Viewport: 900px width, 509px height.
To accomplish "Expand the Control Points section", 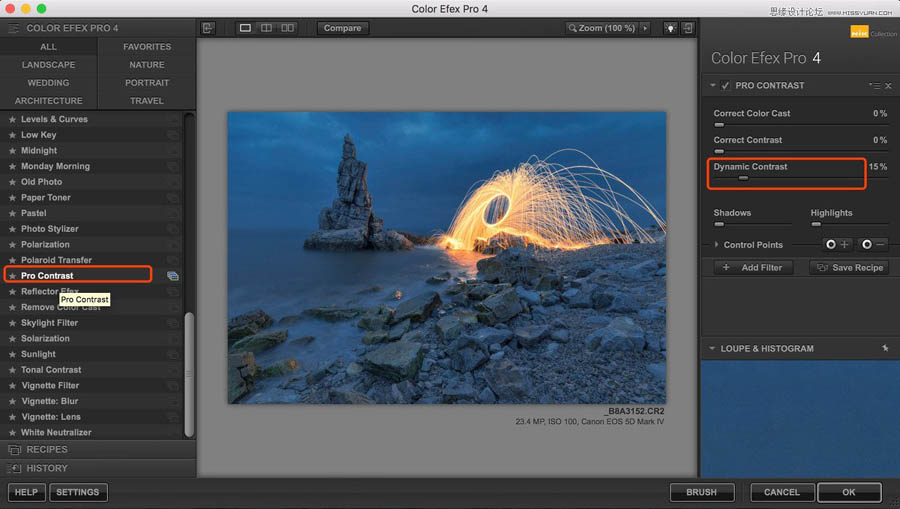I will click(716, 245).
